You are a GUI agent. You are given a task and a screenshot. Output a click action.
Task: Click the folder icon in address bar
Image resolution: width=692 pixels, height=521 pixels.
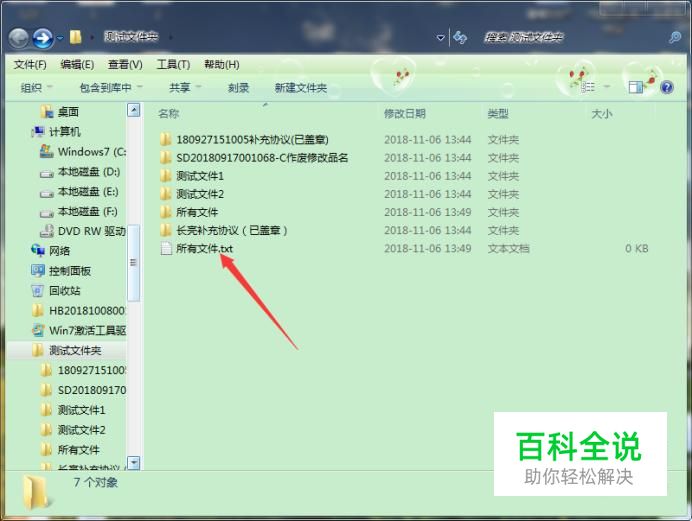pyautogui.click(x=75, y=37)
